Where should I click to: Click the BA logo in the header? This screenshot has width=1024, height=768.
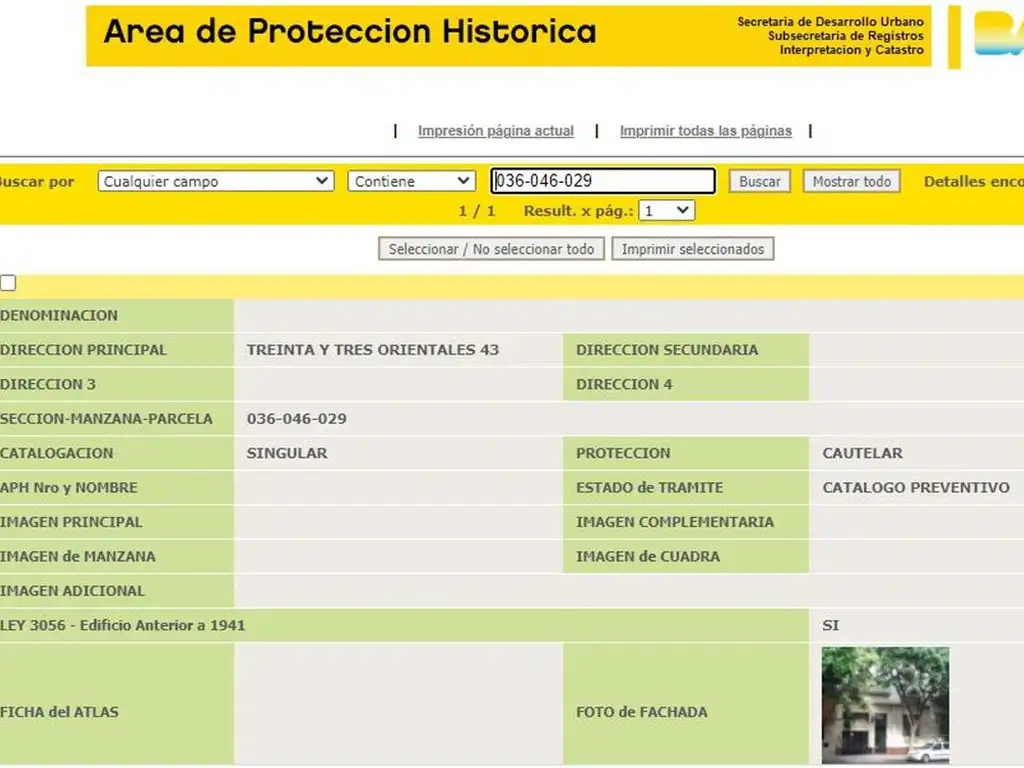tap(998, 35)
